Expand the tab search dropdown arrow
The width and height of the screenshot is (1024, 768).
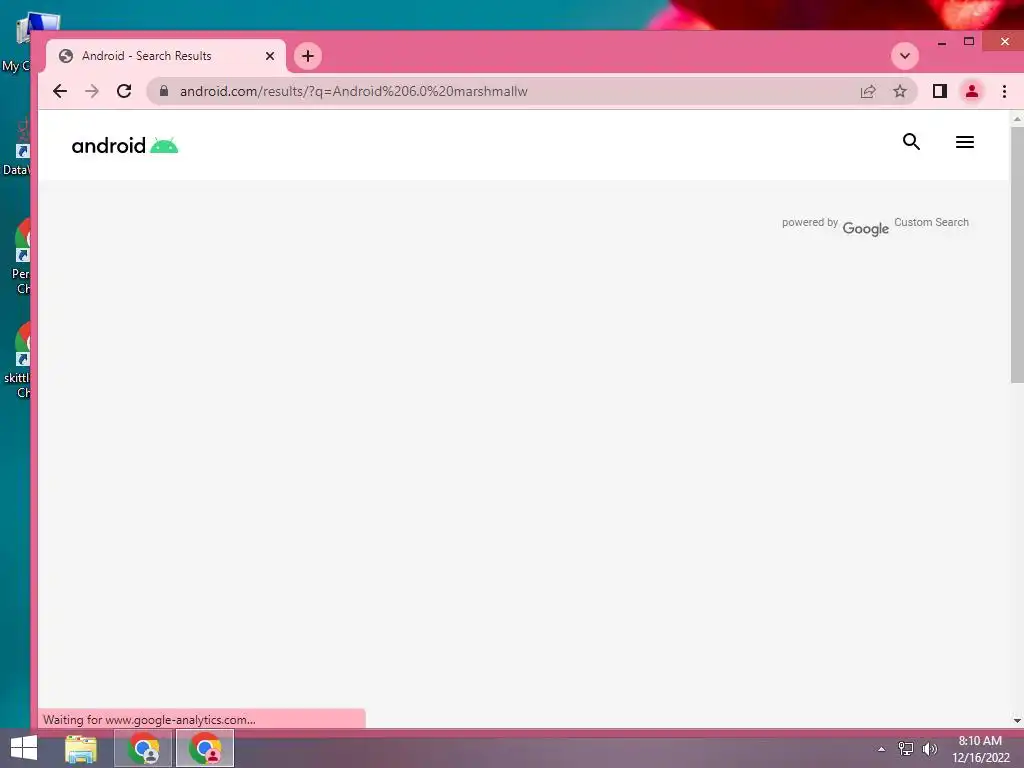pyautogui.click(x=904, y=56)
